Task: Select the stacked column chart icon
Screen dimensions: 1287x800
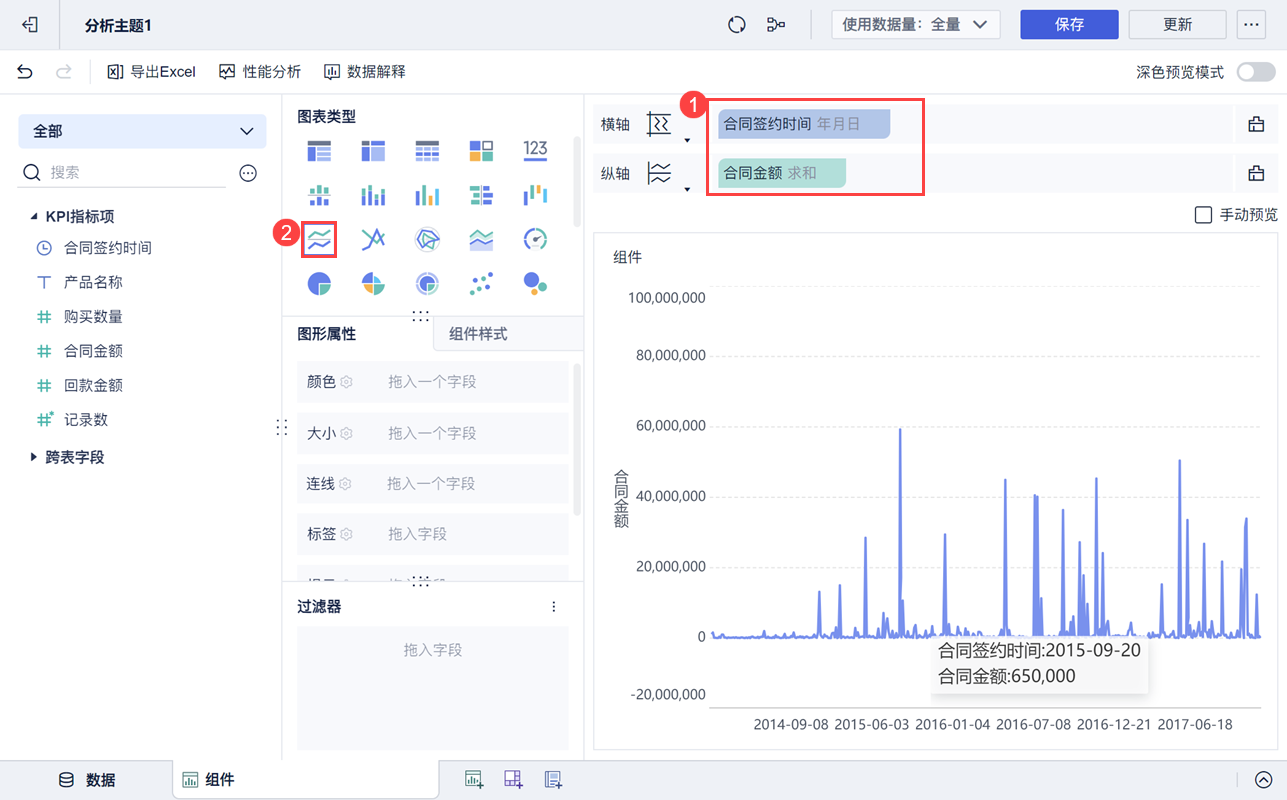Action: click(373, 194)
